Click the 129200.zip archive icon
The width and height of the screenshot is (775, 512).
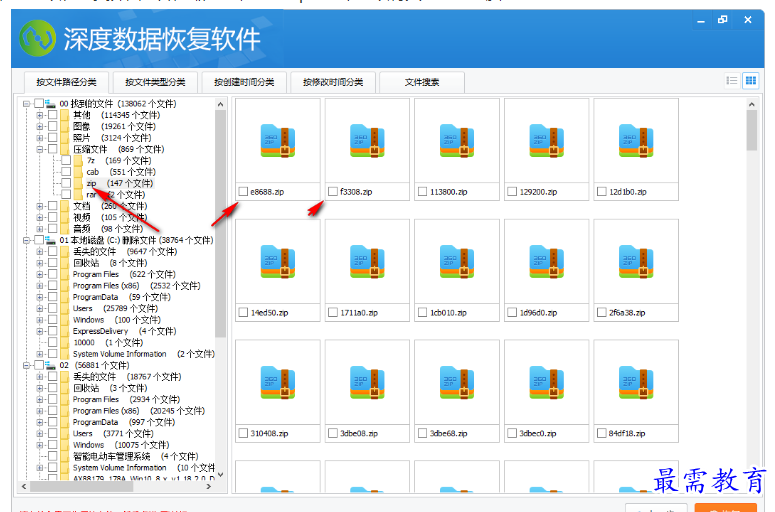[x=547, y=141]
